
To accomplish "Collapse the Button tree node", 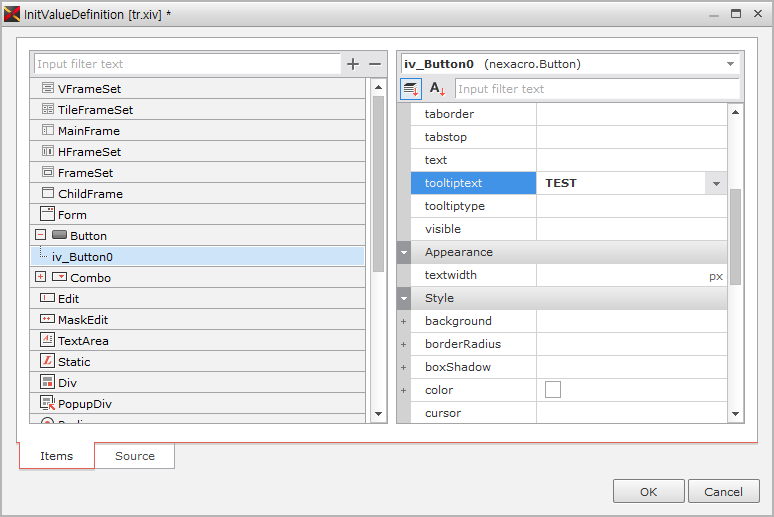I will pos(40,235).
